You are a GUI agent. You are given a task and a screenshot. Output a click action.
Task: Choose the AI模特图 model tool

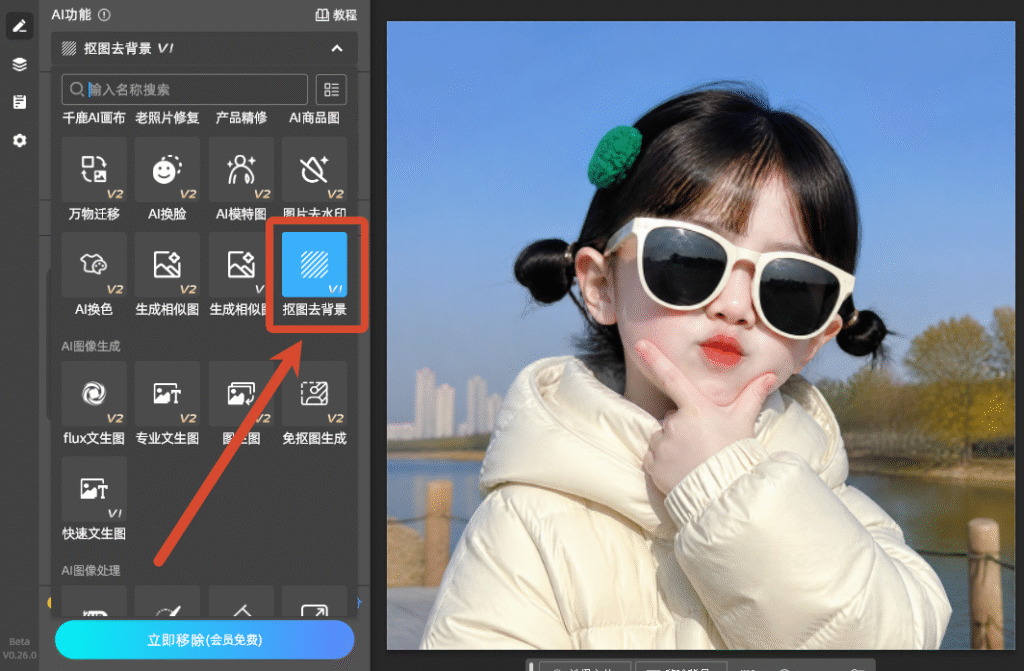tap(241, 170)
